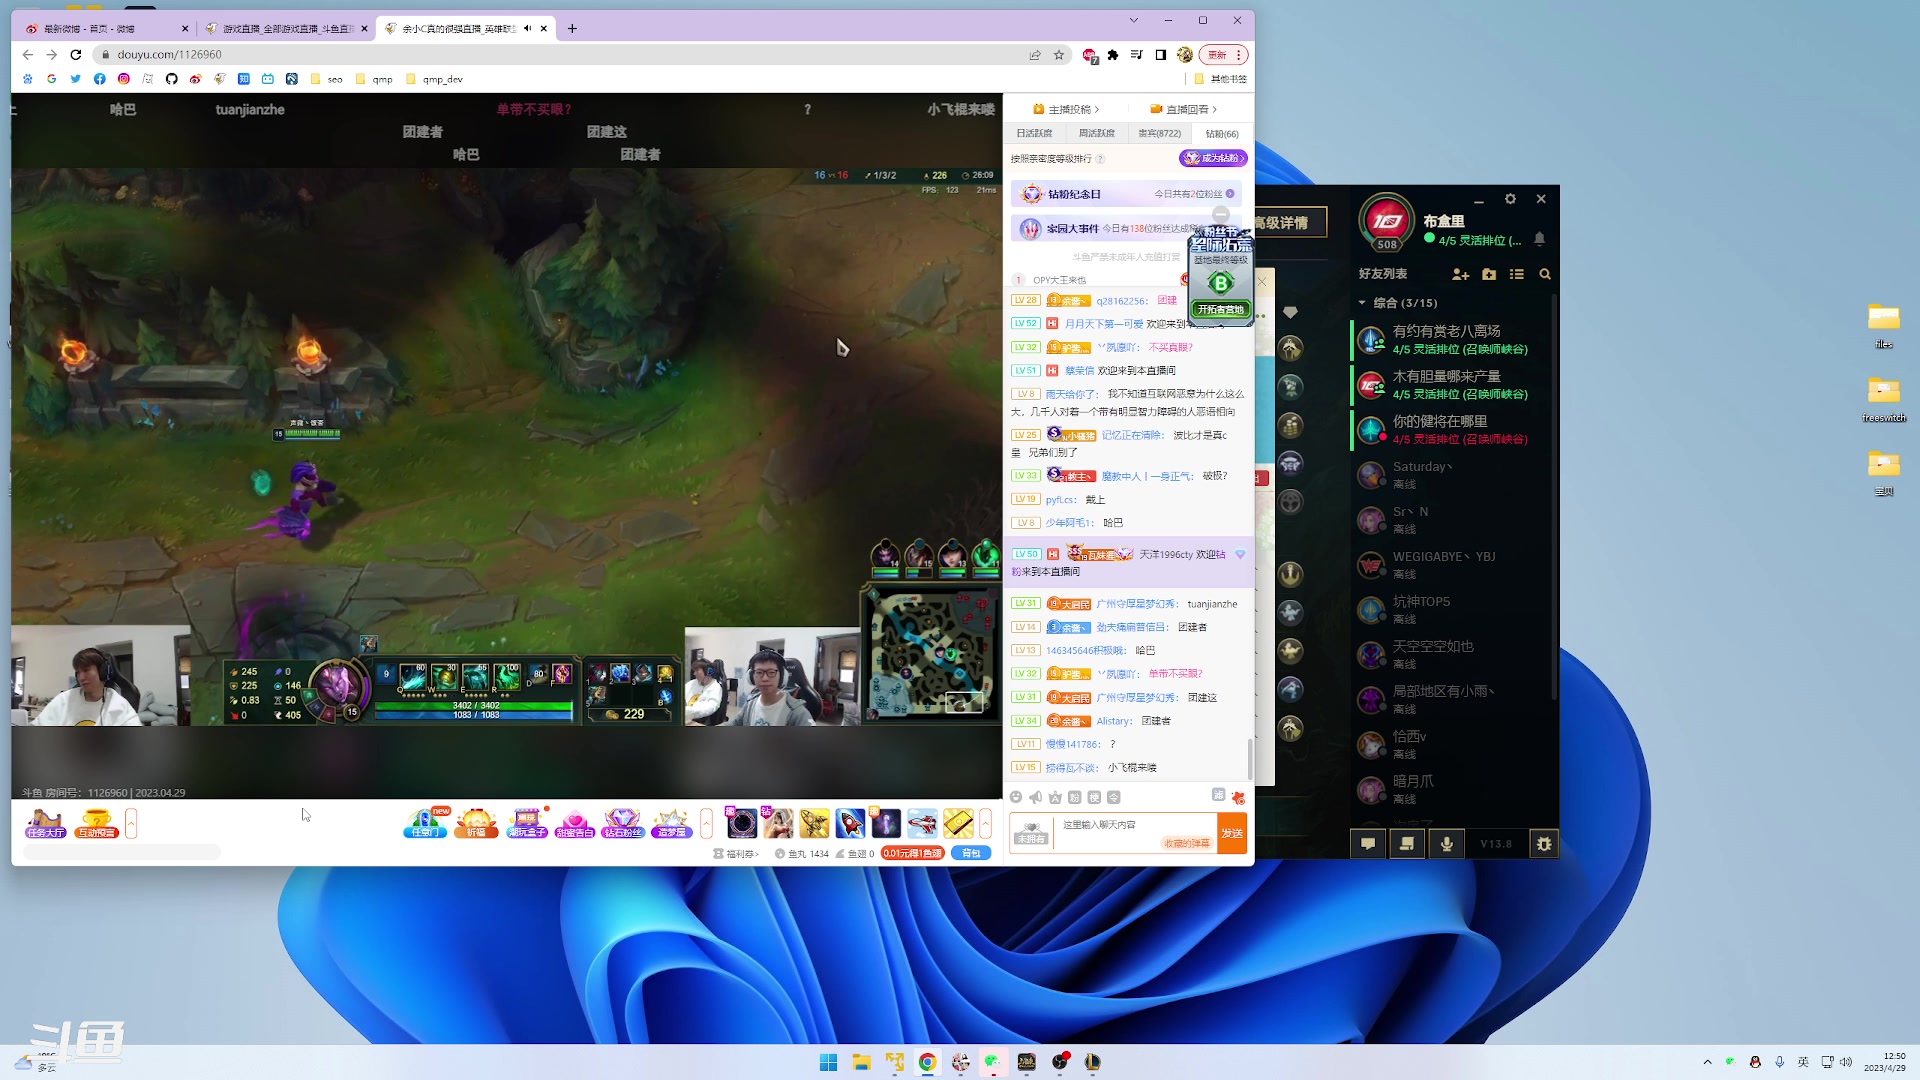This screenshot has width=1920, height=1080.
Task: Open 任务大厅 icon below the stream
Action: [x=45, y=823]
